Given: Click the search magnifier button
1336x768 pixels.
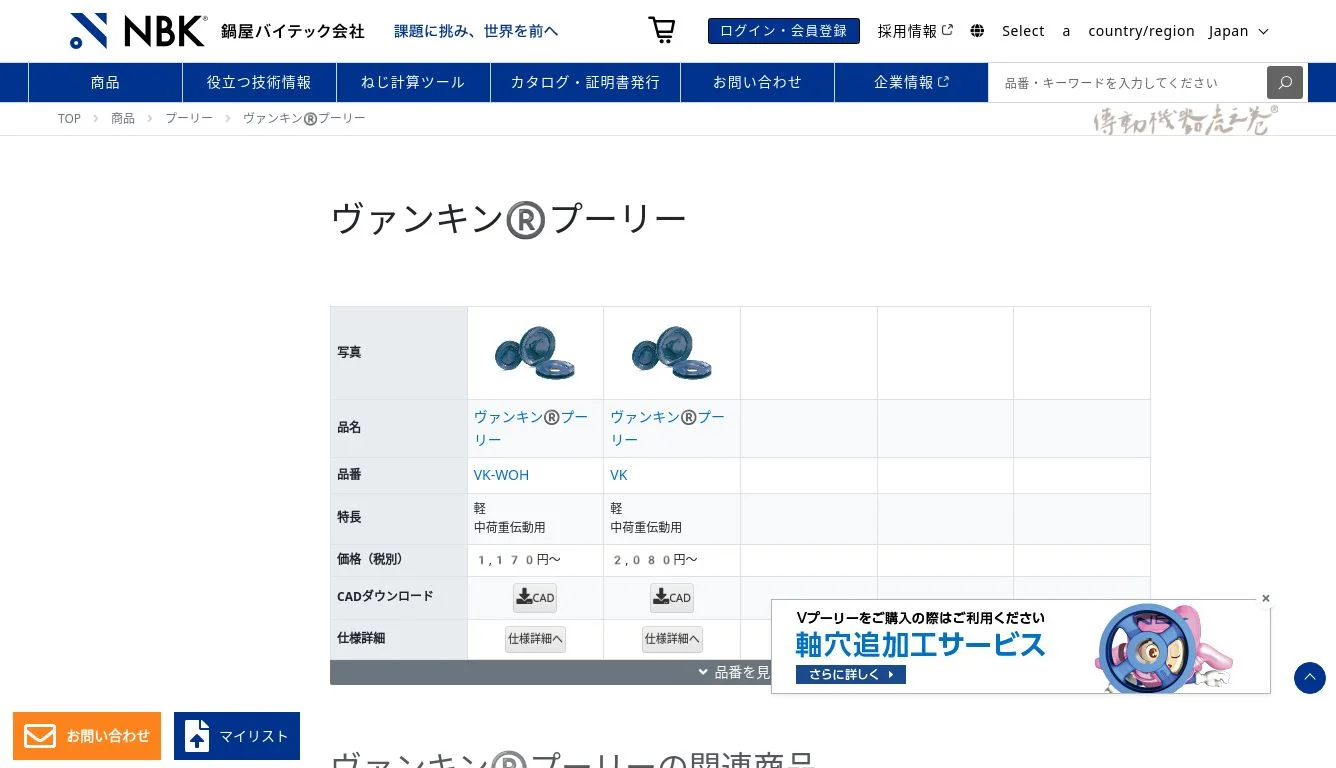Looking at the screenshot, I should (x=1285, y=82).
